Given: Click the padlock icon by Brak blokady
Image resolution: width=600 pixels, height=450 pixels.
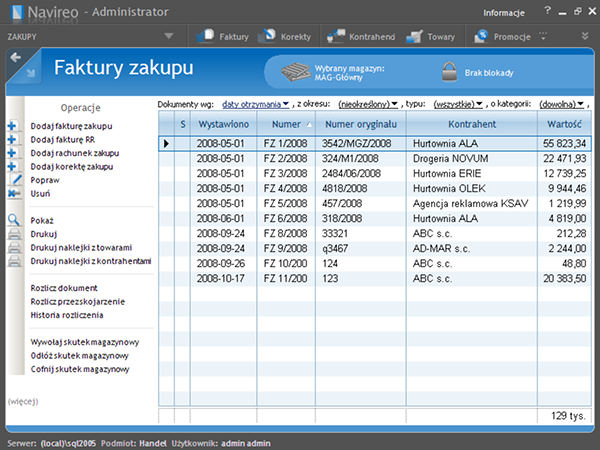Looking at the screenshot, I should point(448,71).
